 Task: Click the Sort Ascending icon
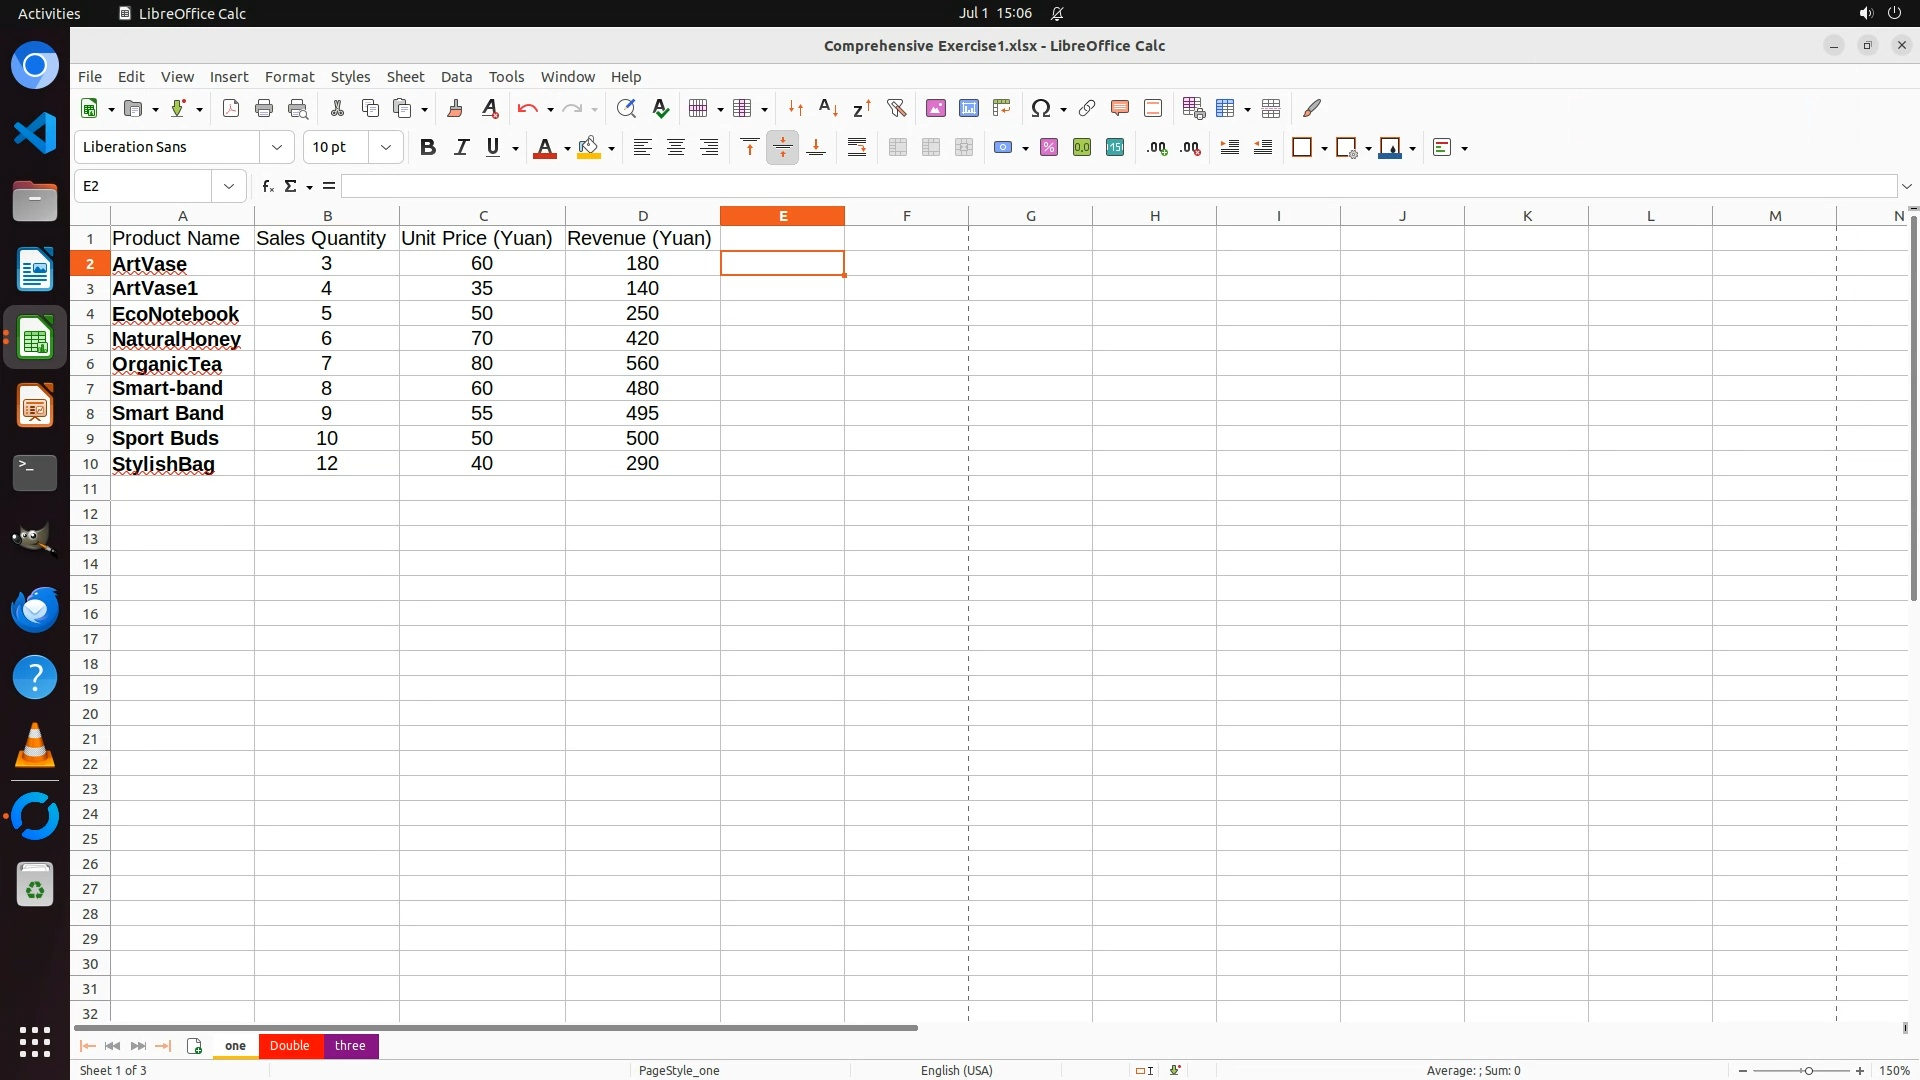828,108
